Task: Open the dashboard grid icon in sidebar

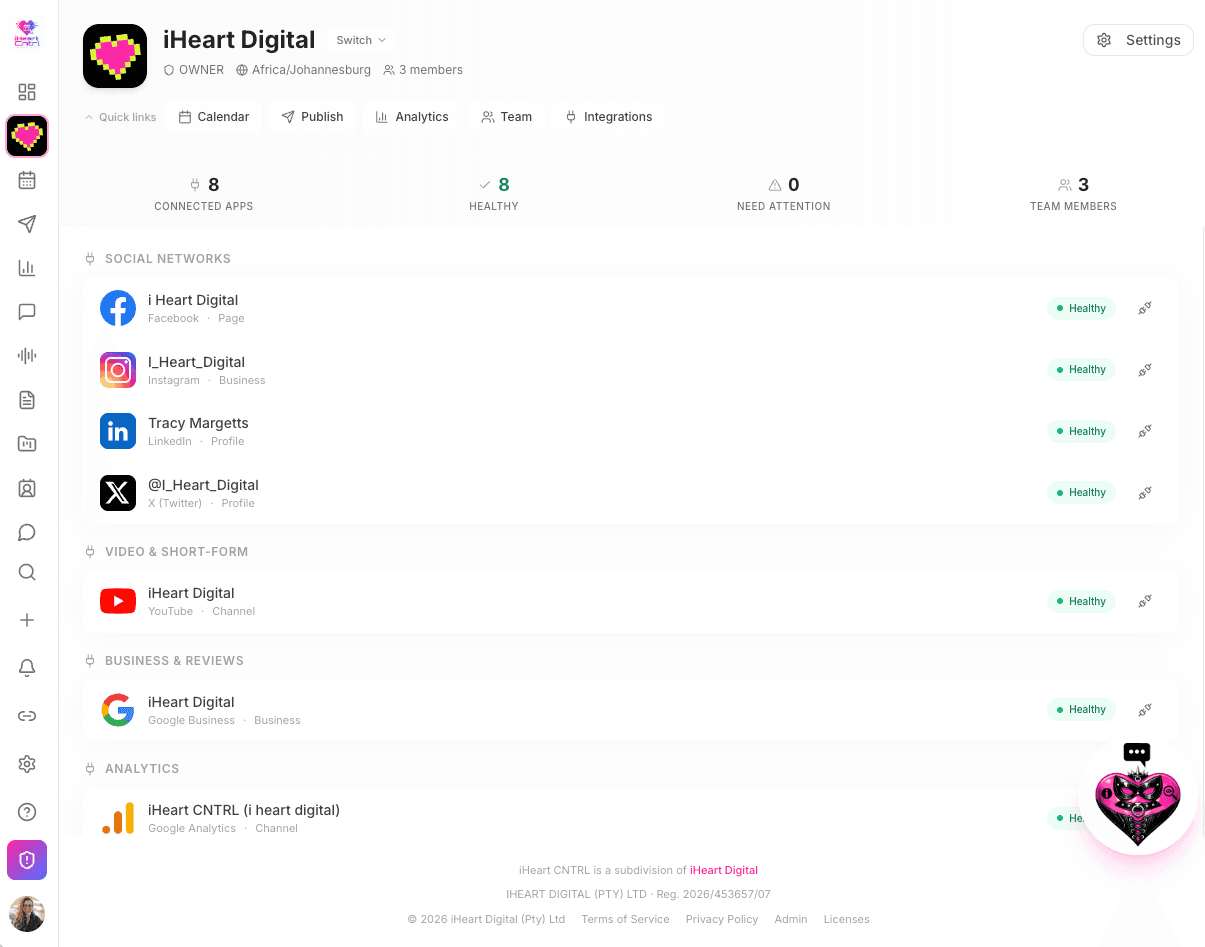Action: click(27, 92)
